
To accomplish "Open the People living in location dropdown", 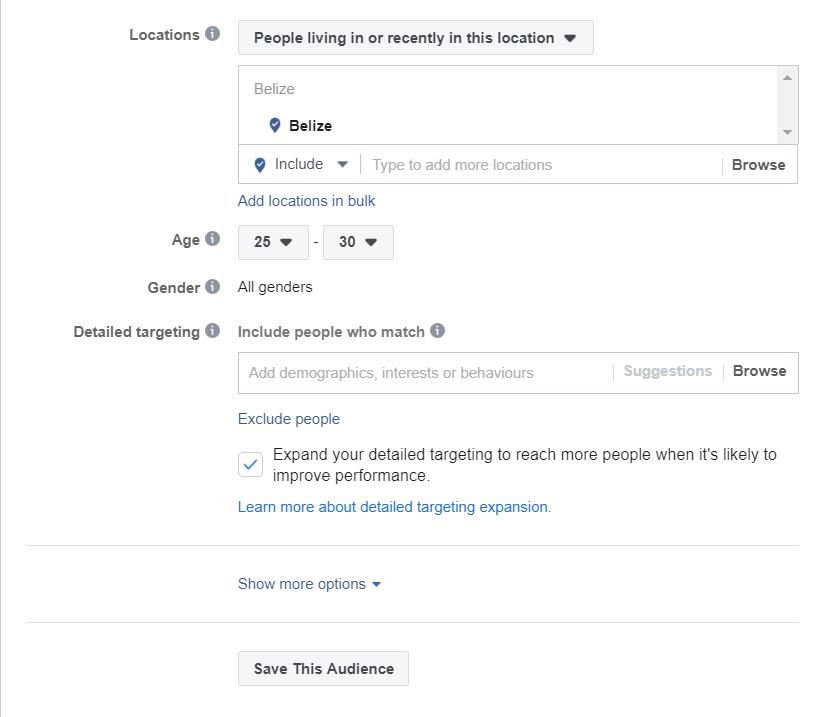I will pos(416,38).
